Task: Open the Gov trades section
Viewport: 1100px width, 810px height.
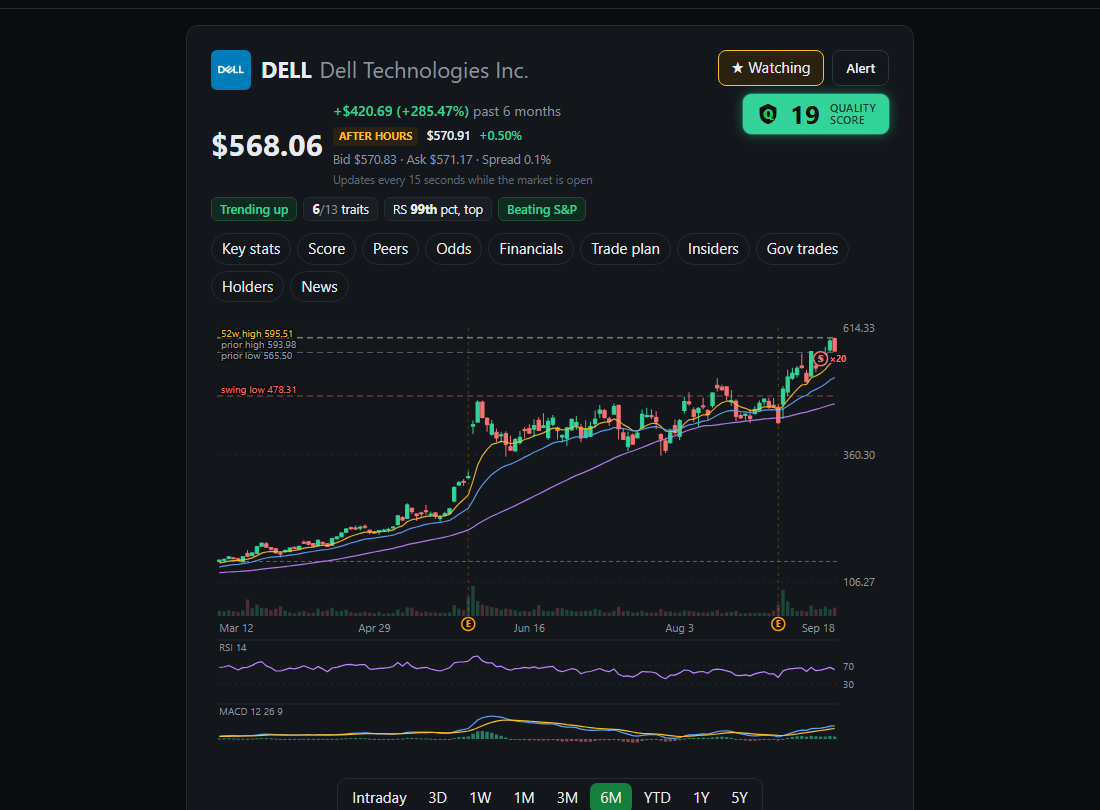Action: [802, 249]
